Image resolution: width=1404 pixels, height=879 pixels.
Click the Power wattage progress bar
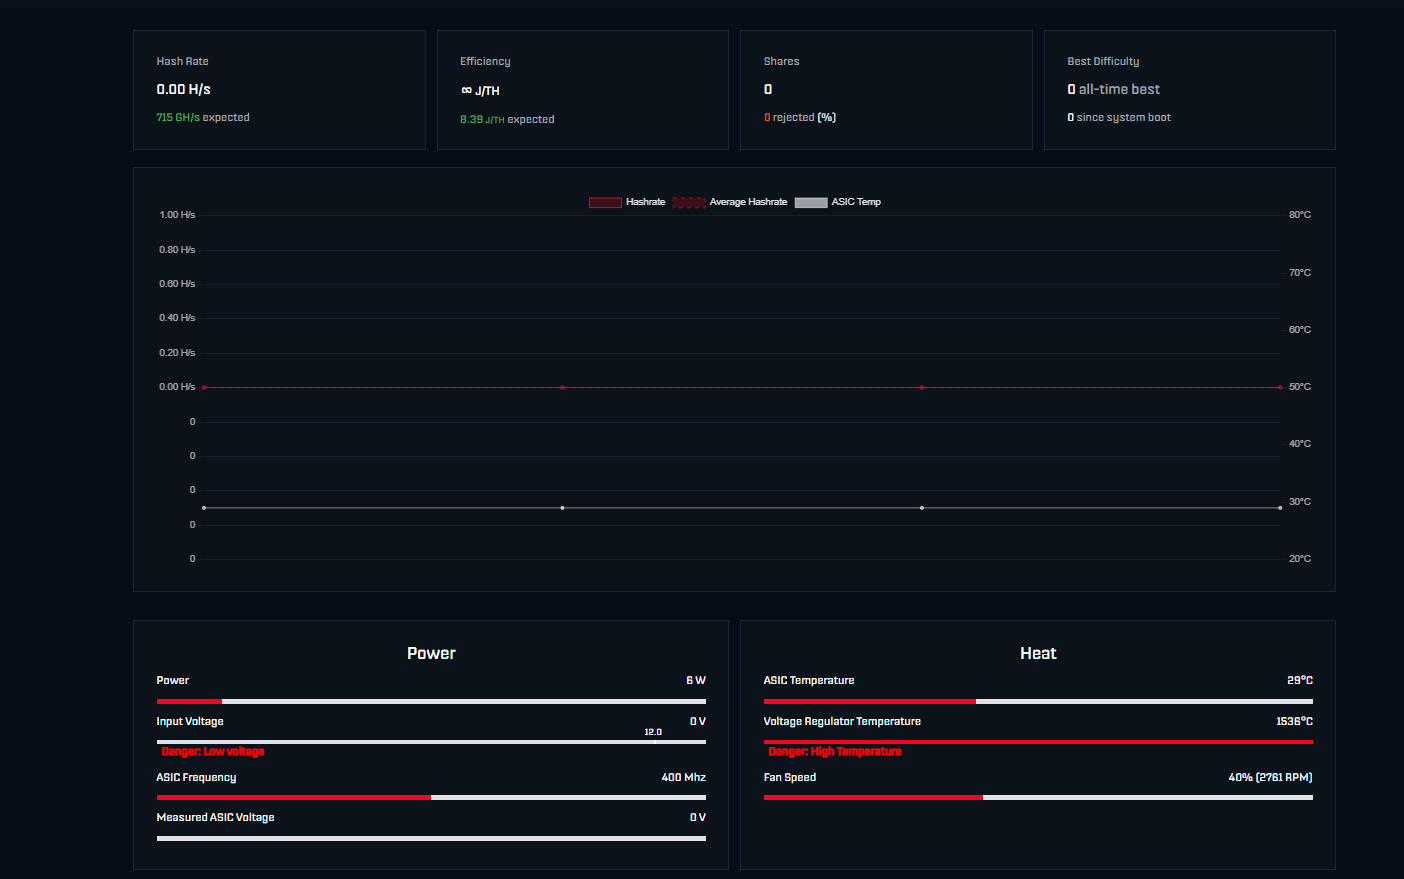[431, 701]
